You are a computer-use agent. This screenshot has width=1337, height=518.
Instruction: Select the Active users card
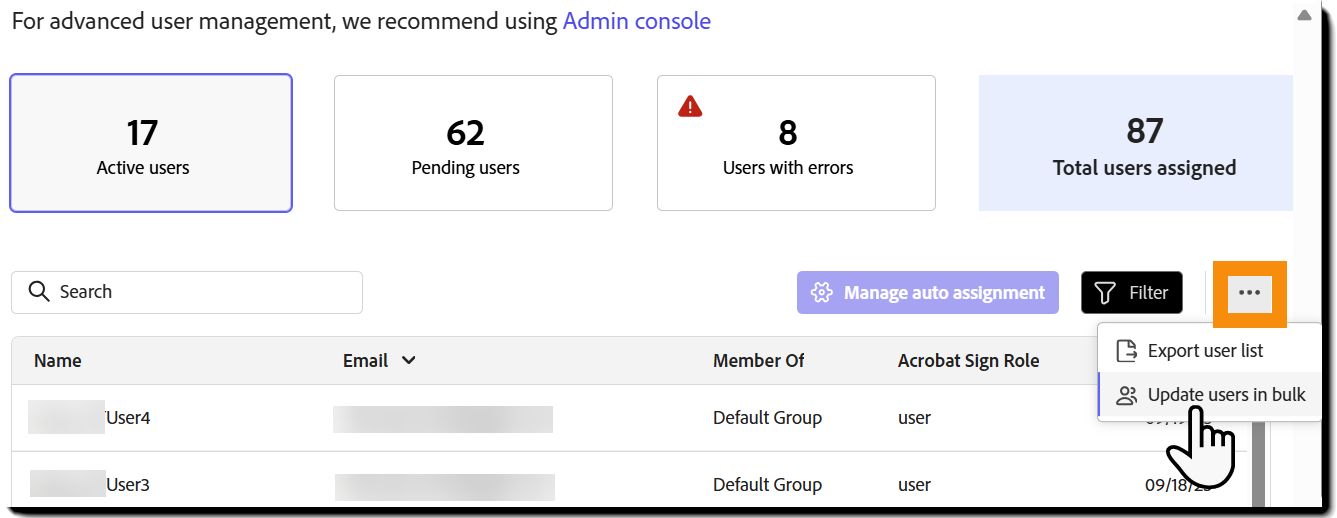click(151, 143)
